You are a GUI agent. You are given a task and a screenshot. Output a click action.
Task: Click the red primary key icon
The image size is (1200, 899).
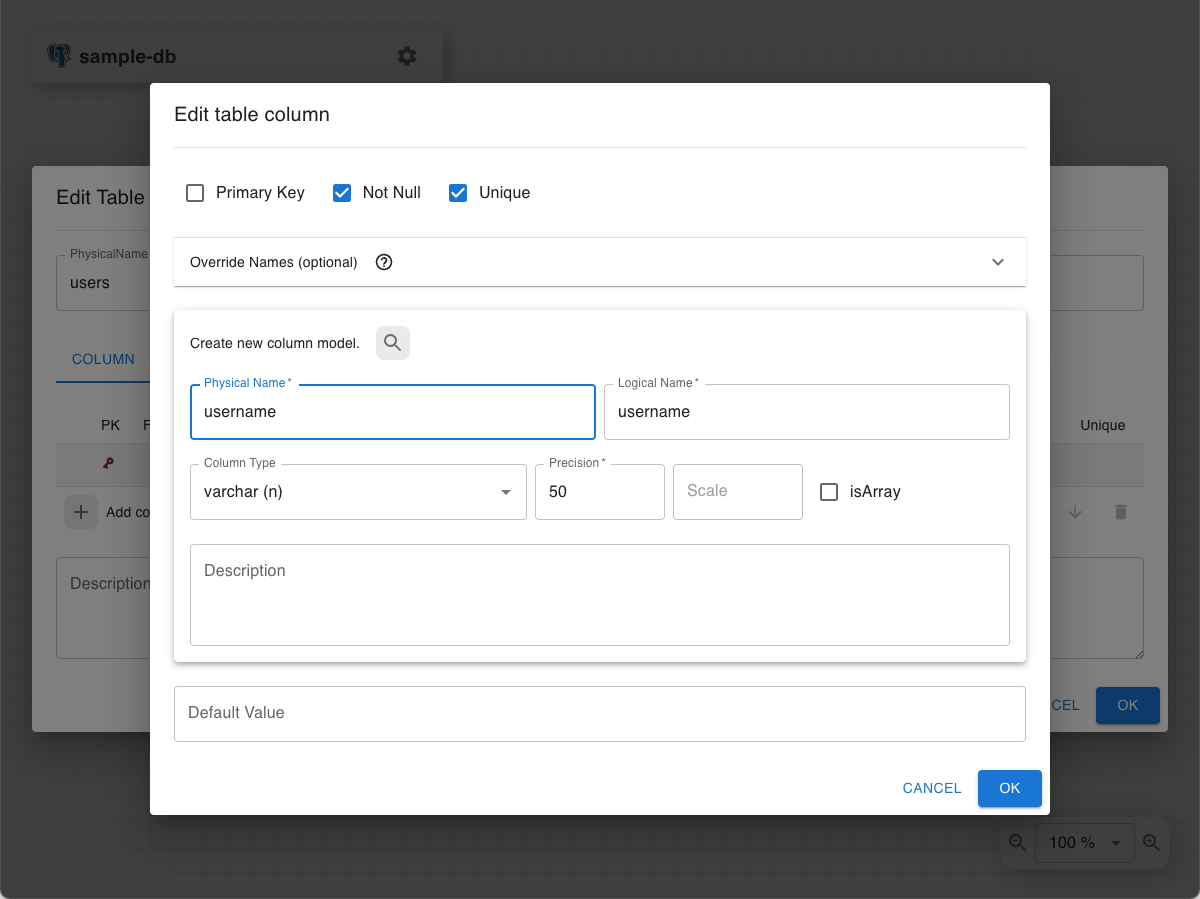108,463
